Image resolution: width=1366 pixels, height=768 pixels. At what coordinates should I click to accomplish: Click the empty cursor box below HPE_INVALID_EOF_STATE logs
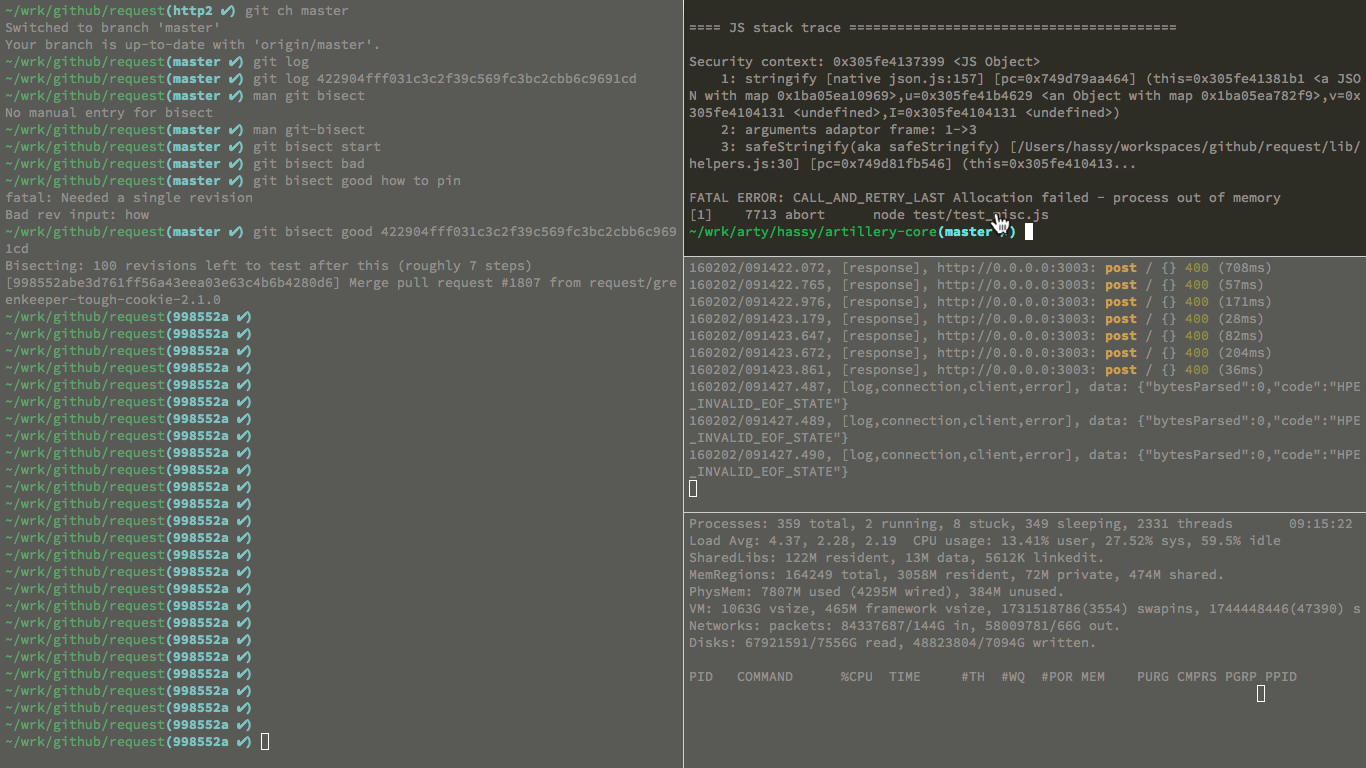click(693, 488)
